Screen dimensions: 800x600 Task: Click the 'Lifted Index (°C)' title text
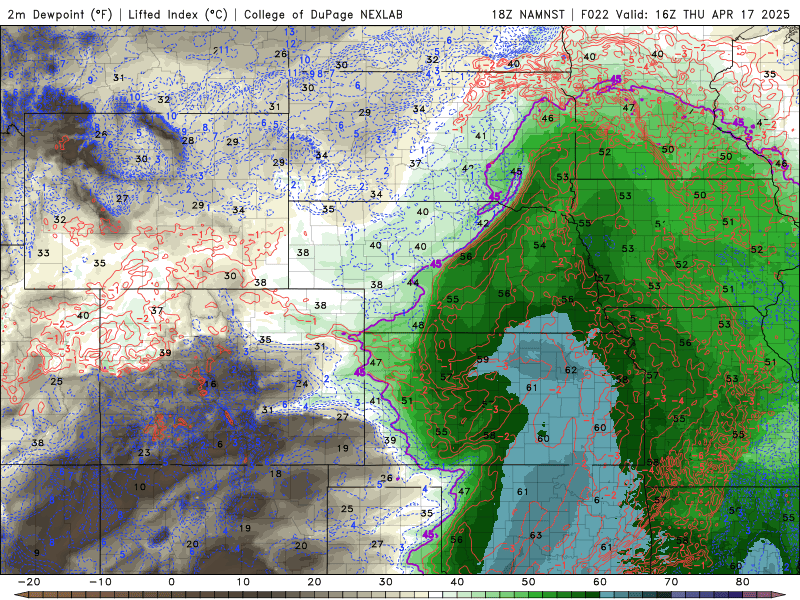(x=178, y=14)
